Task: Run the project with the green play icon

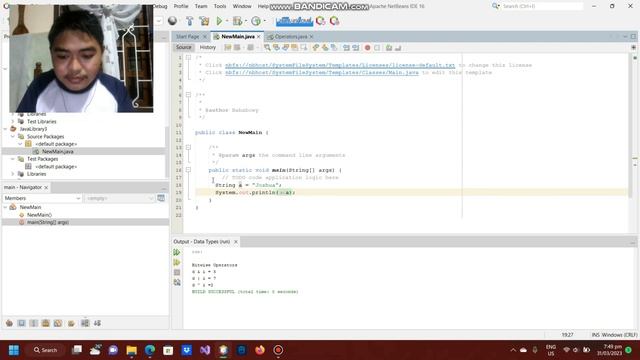Action: [219, 21]
